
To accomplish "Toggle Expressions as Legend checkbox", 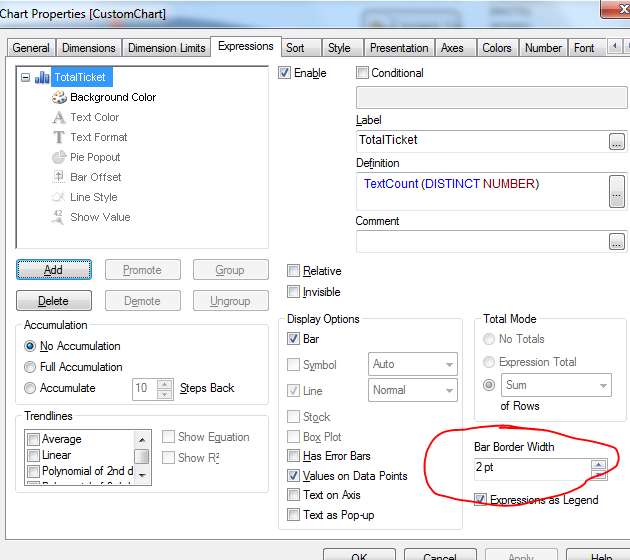I will 481,500.
